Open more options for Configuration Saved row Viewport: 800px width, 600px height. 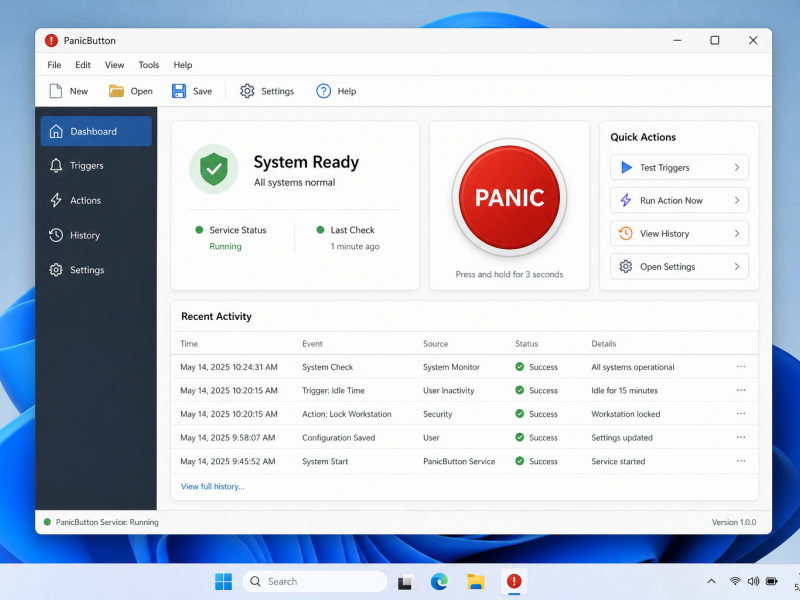tap(741, 437)
